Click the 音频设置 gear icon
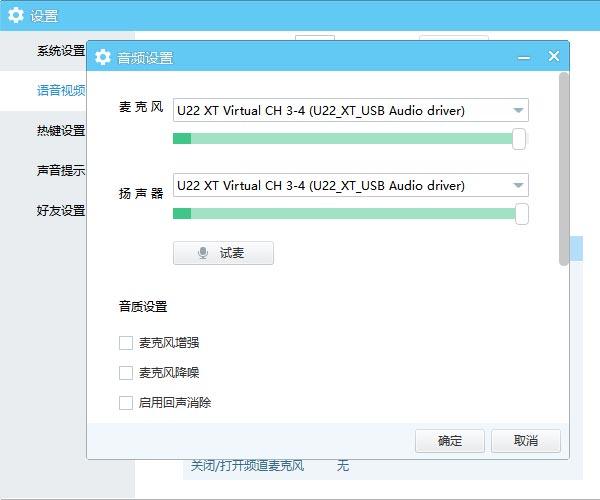 point(103,57)
